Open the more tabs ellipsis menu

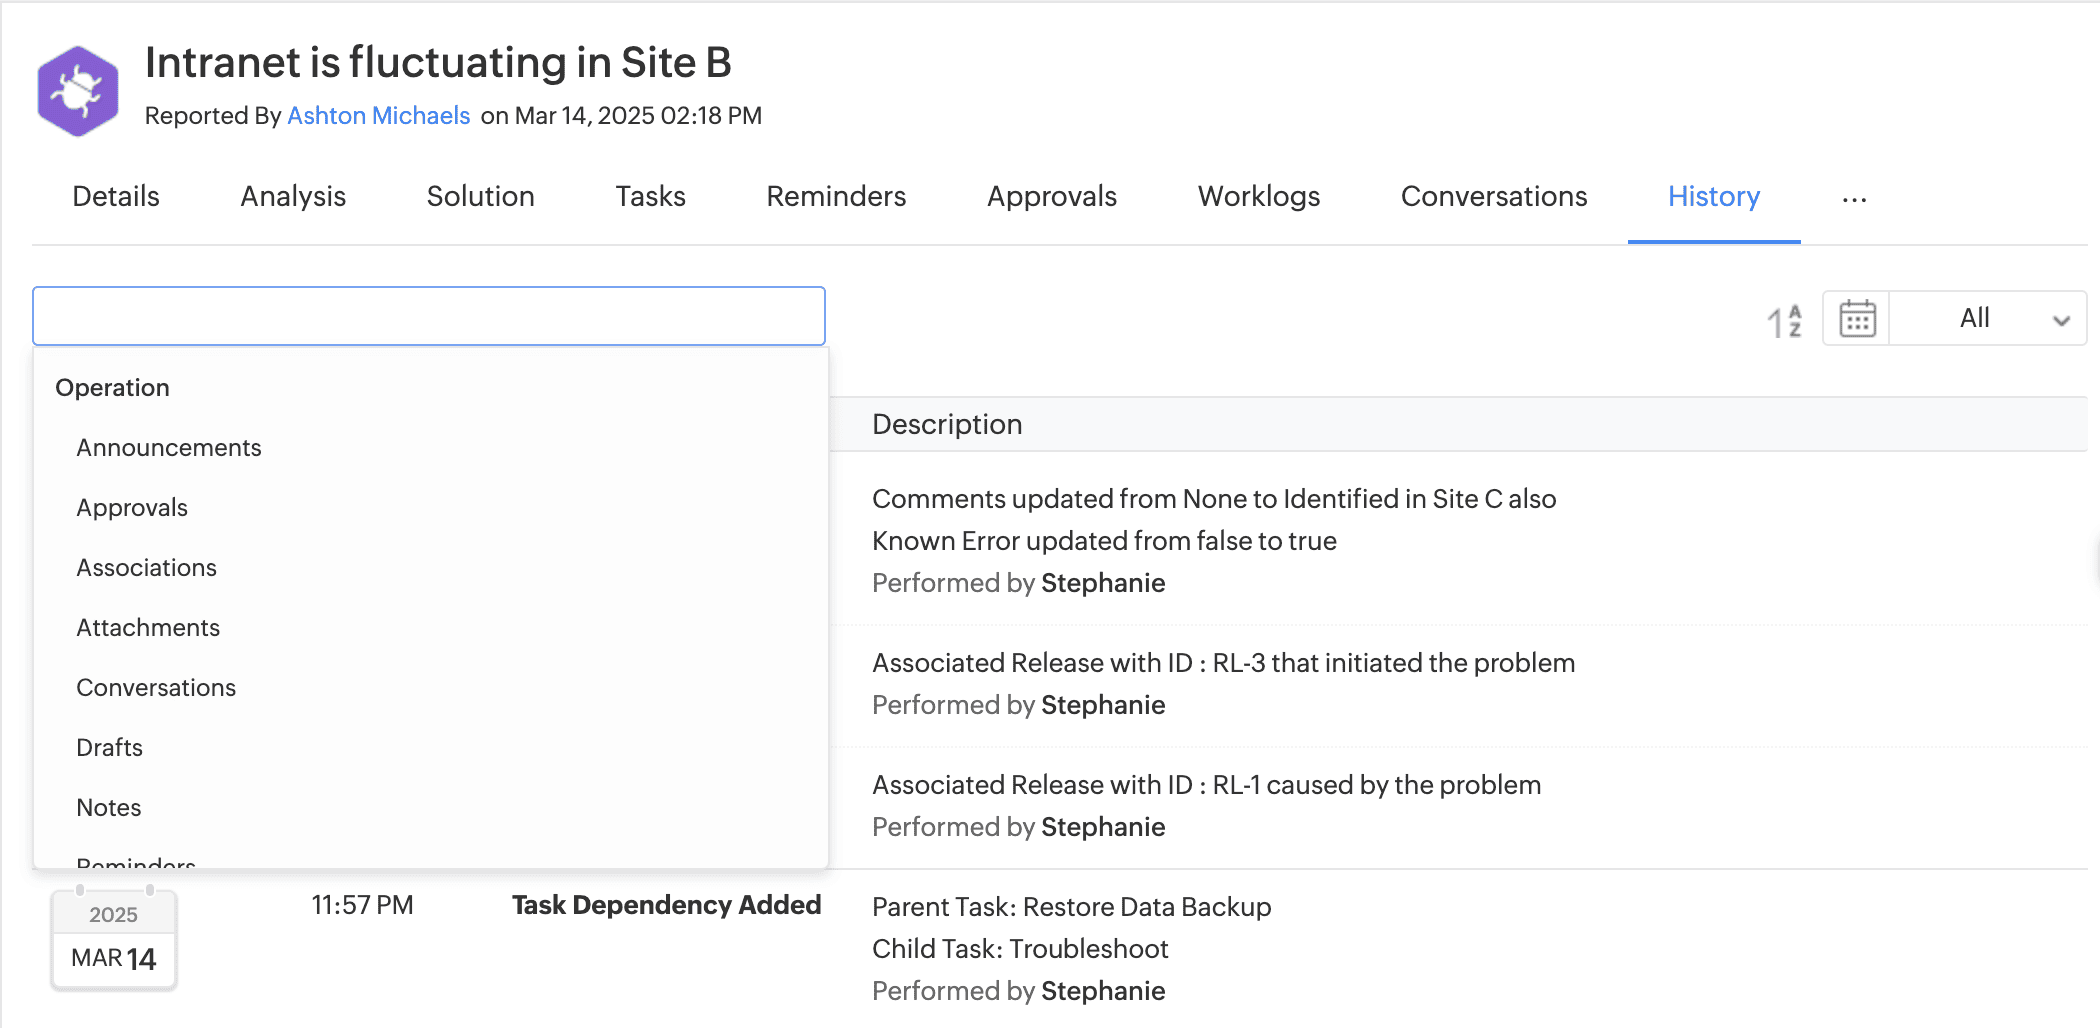tap(1854, 199)
